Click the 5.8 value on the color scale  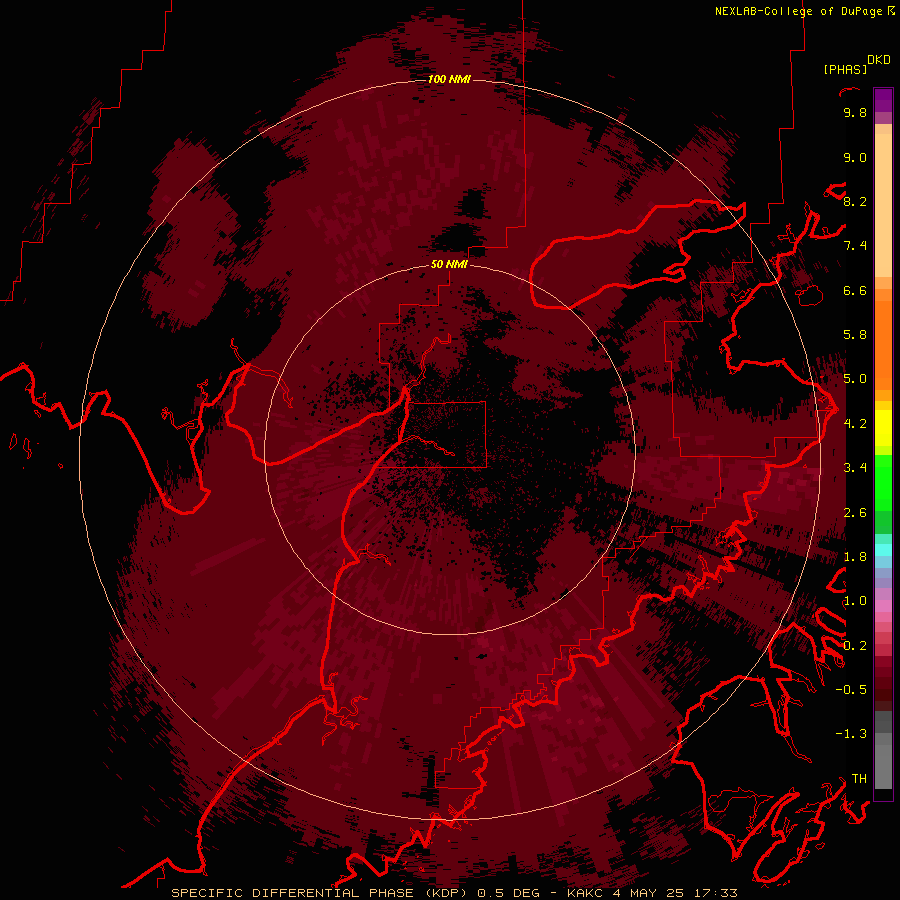[855, 335]
